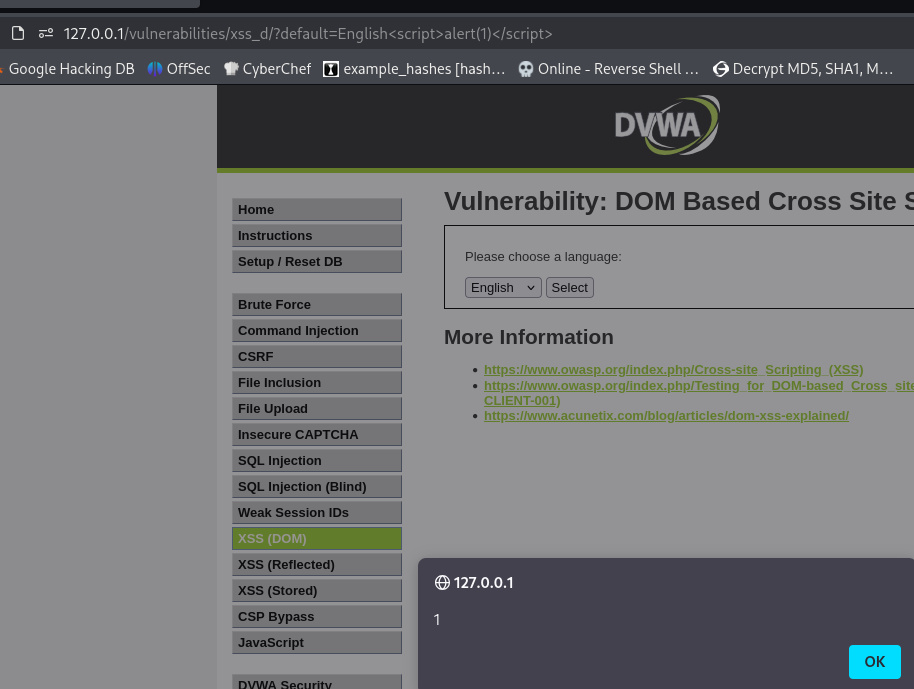Image resolution: width=914 pixels, height=689 pixels.
Task: Open the CyberChef bookmark
Action: [267, 69]
